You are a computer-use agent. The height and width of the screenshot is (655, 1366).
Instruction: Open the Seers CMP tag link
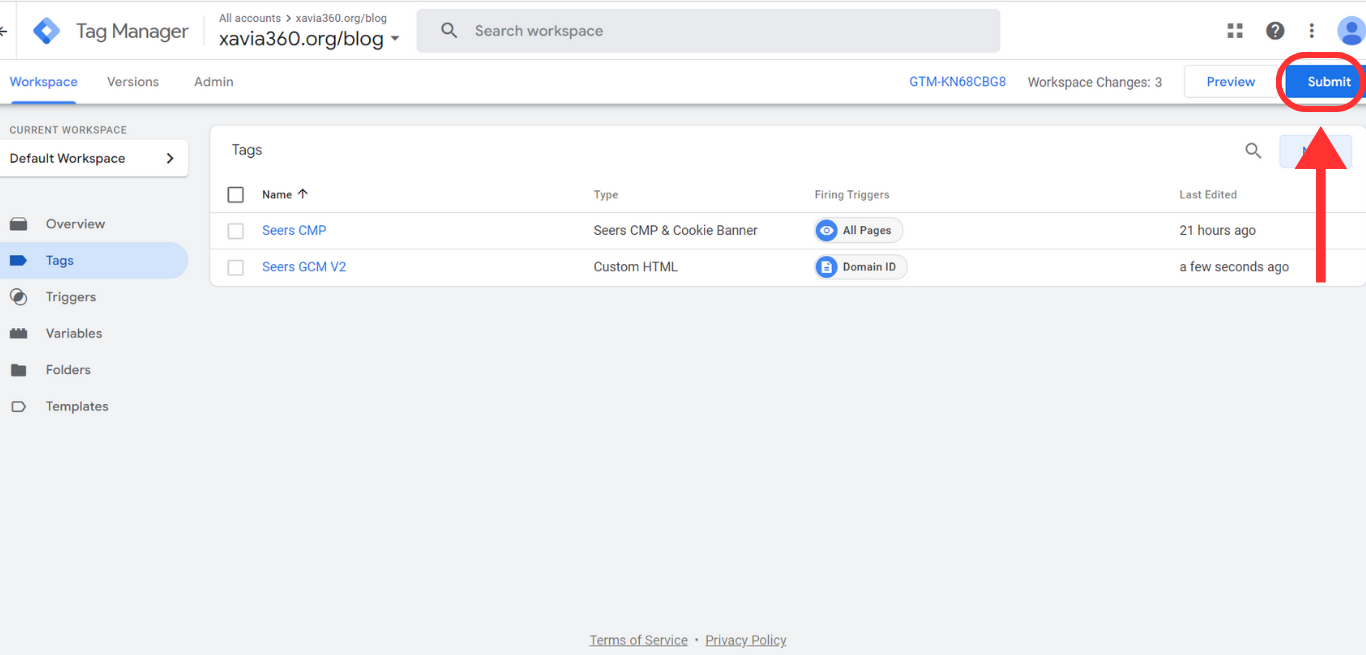pos(294,230)
